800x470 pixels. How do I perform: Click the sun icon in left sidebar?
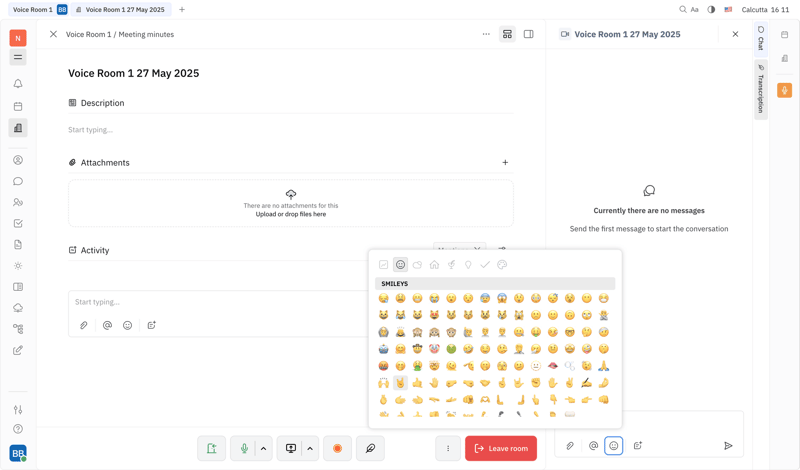(x=18, y=266)
